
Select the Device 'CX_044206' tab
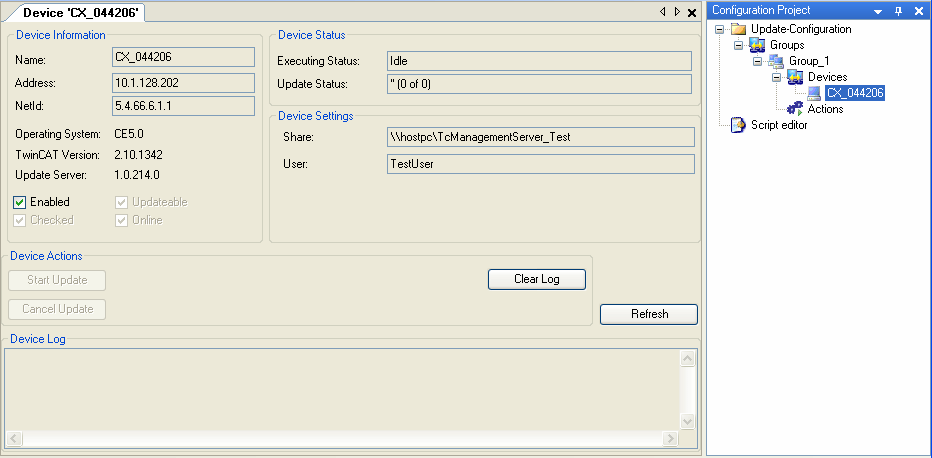[x=80, y=12]
